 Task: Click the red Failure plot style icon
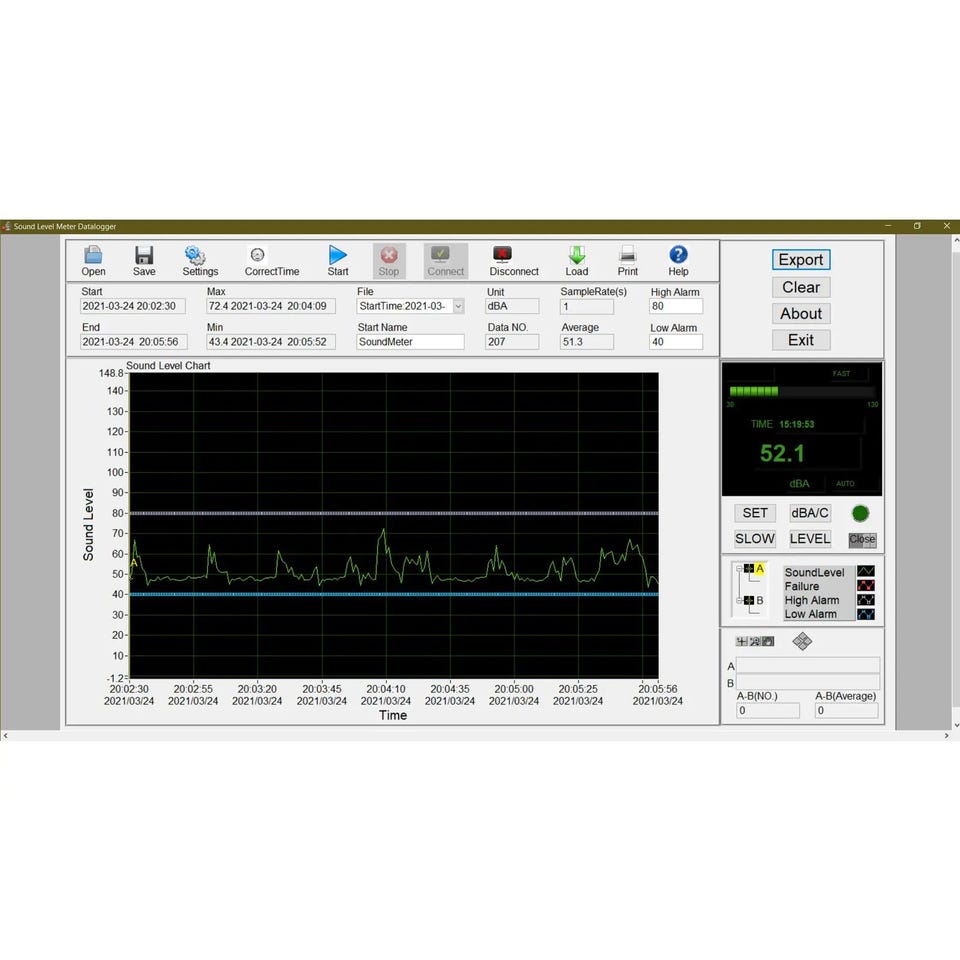866,586
